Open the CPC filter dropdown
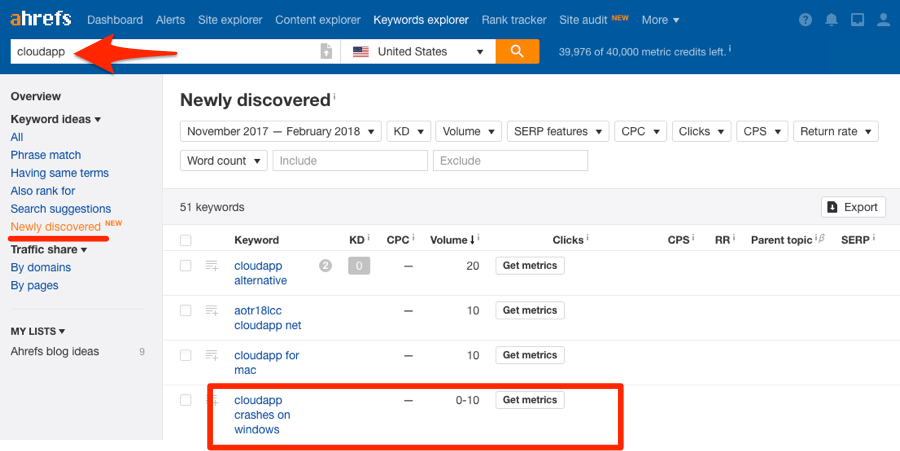 [641, 131]
